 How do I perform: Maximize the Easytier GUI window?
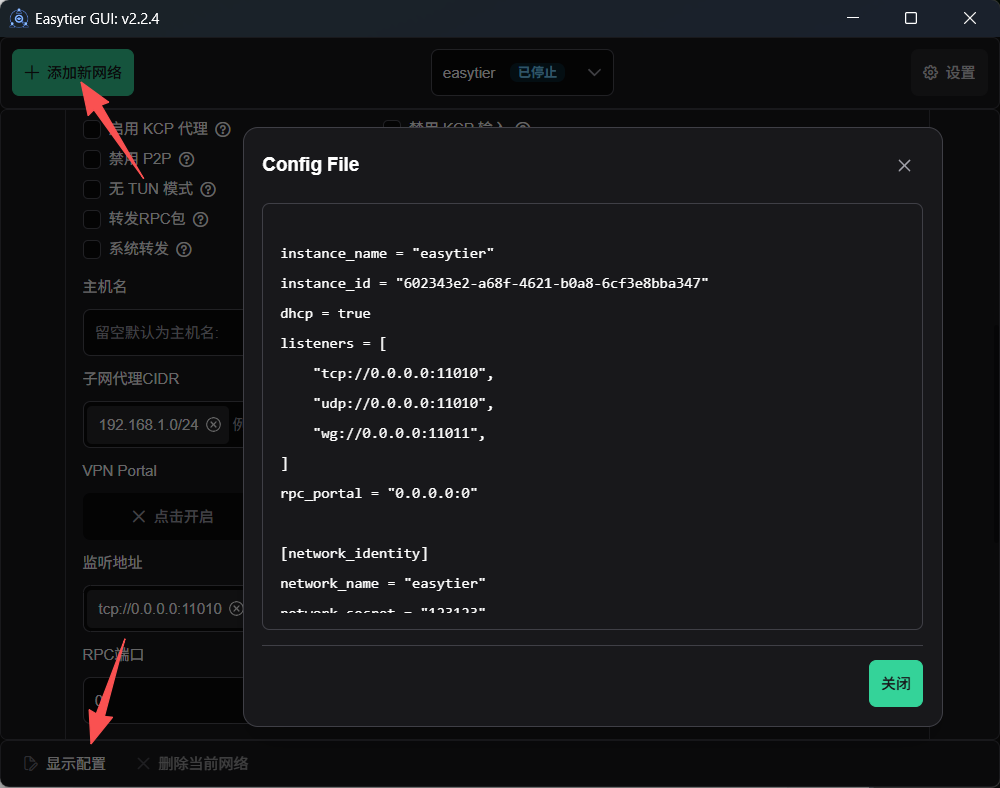click(x=911, y=18)
